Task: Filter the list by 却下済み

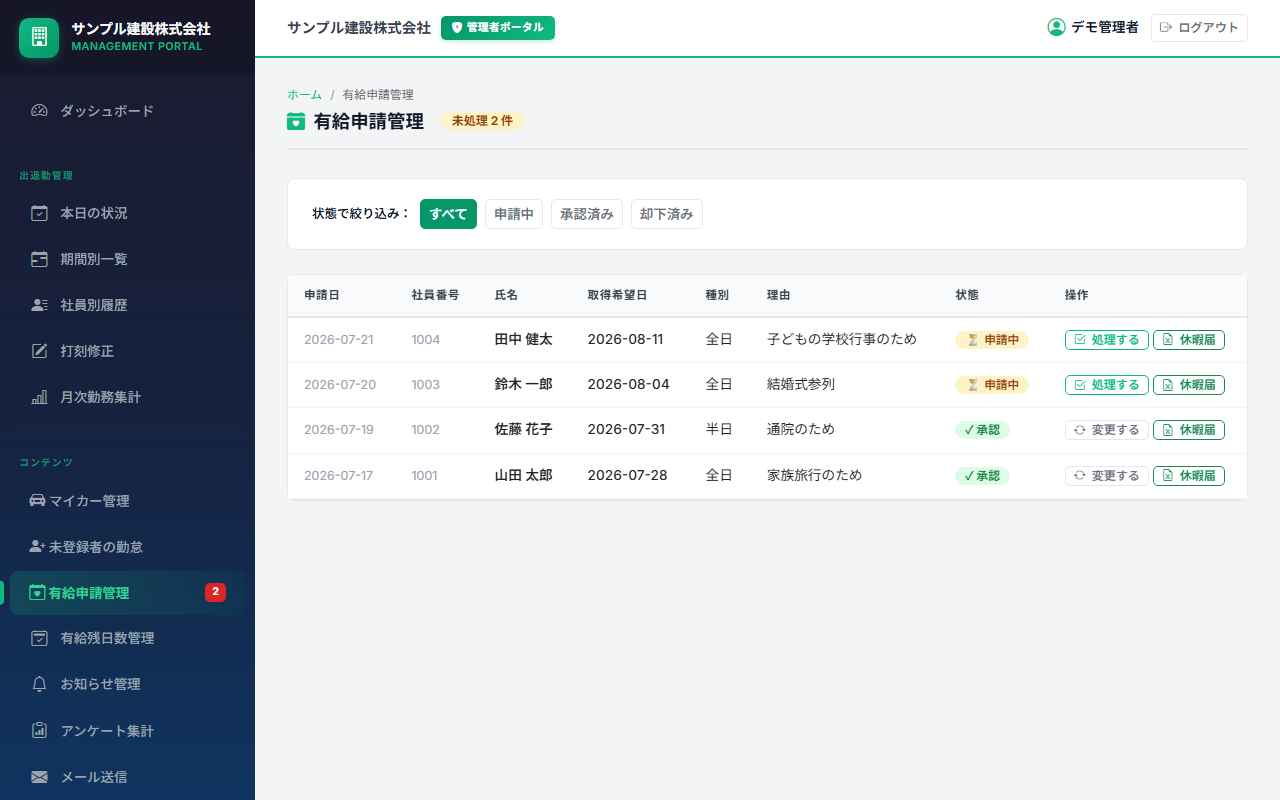Action: point(667,214)
